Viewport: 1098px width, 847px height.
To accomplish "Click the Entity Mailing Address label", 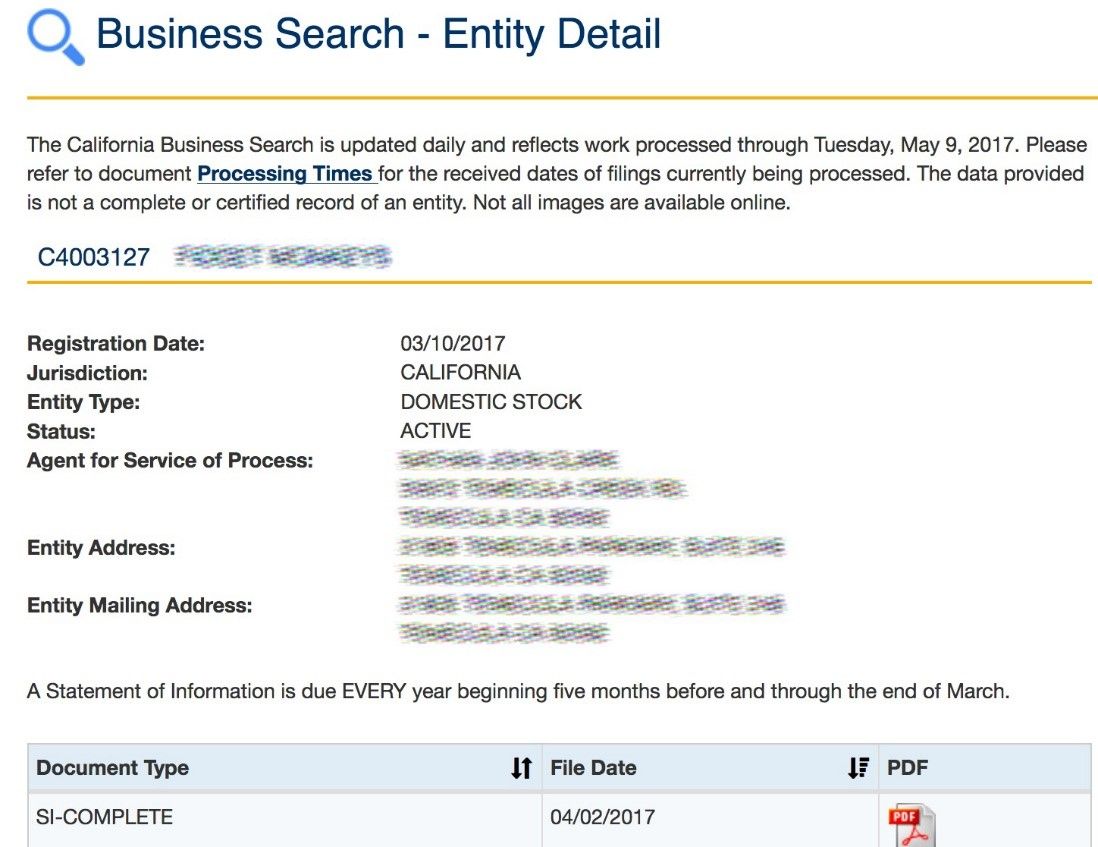I will (x=140, y=605).
